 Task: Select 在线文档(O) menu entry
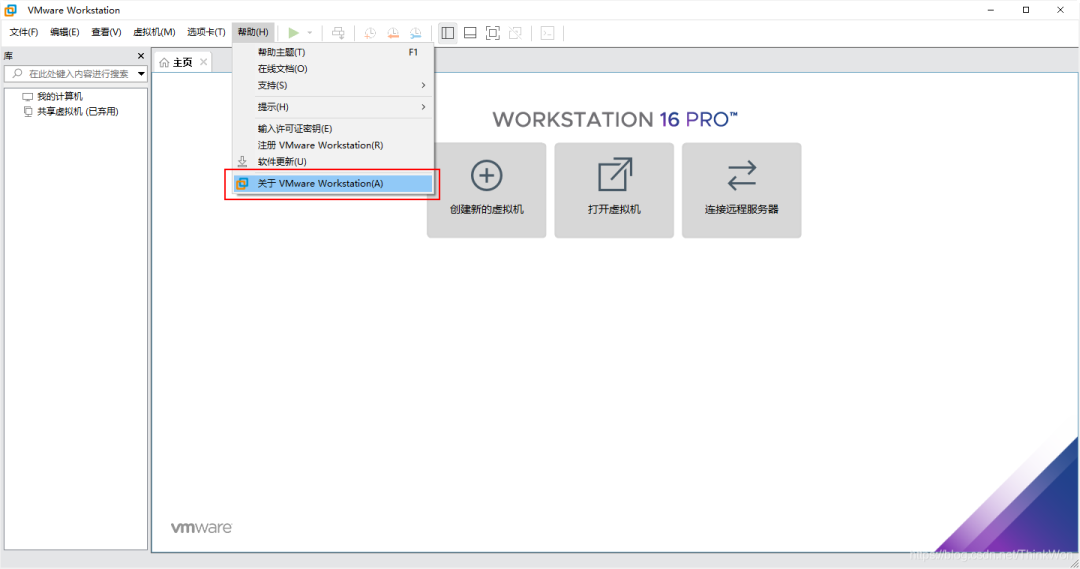333,69
